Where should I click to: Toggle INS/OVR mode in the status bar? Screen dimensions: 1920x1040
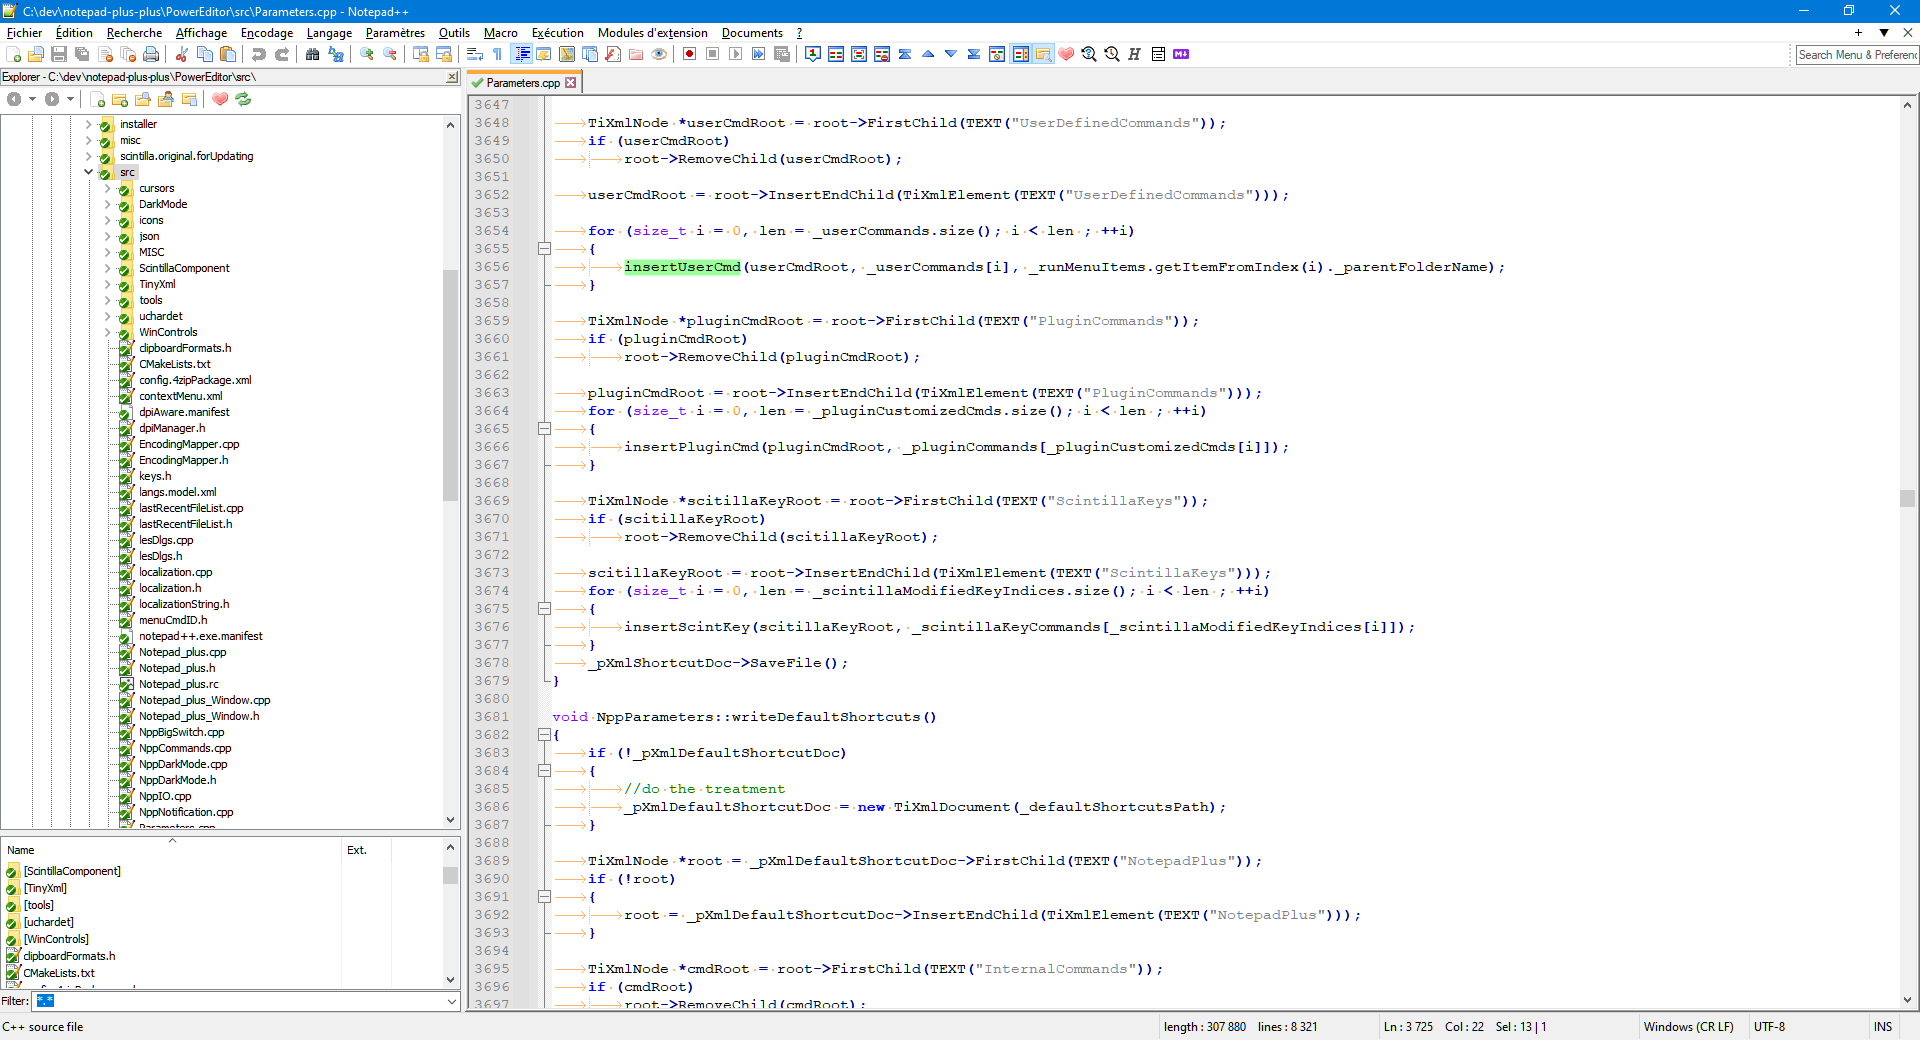coord(1883,1027)
